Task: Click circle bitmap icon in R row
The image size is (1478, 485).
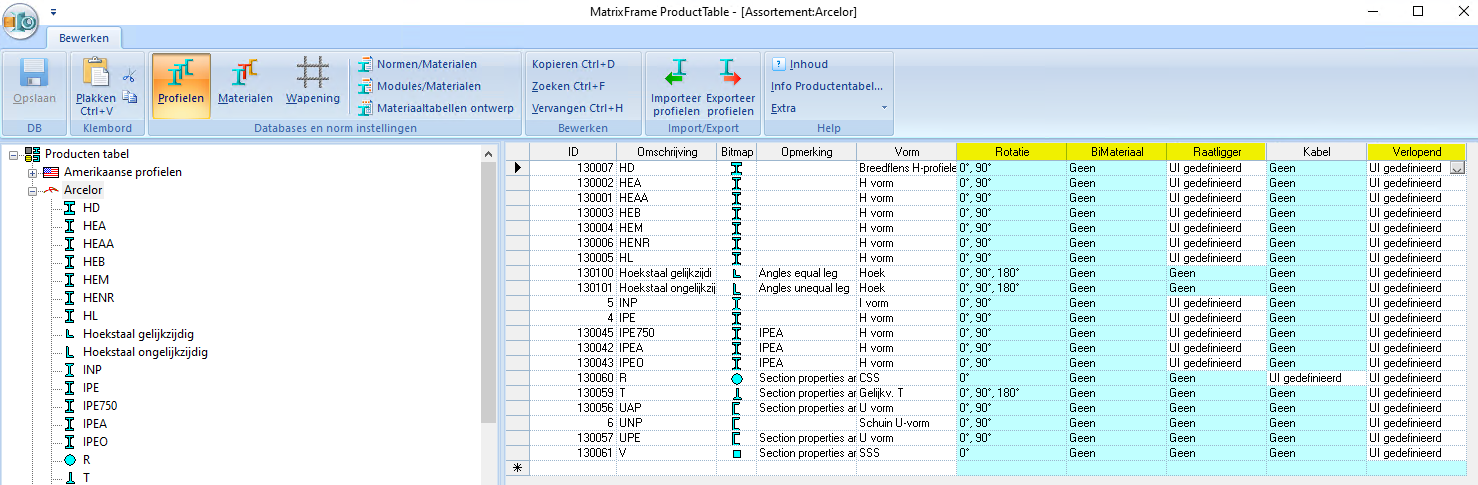Action: pos(737,378)
